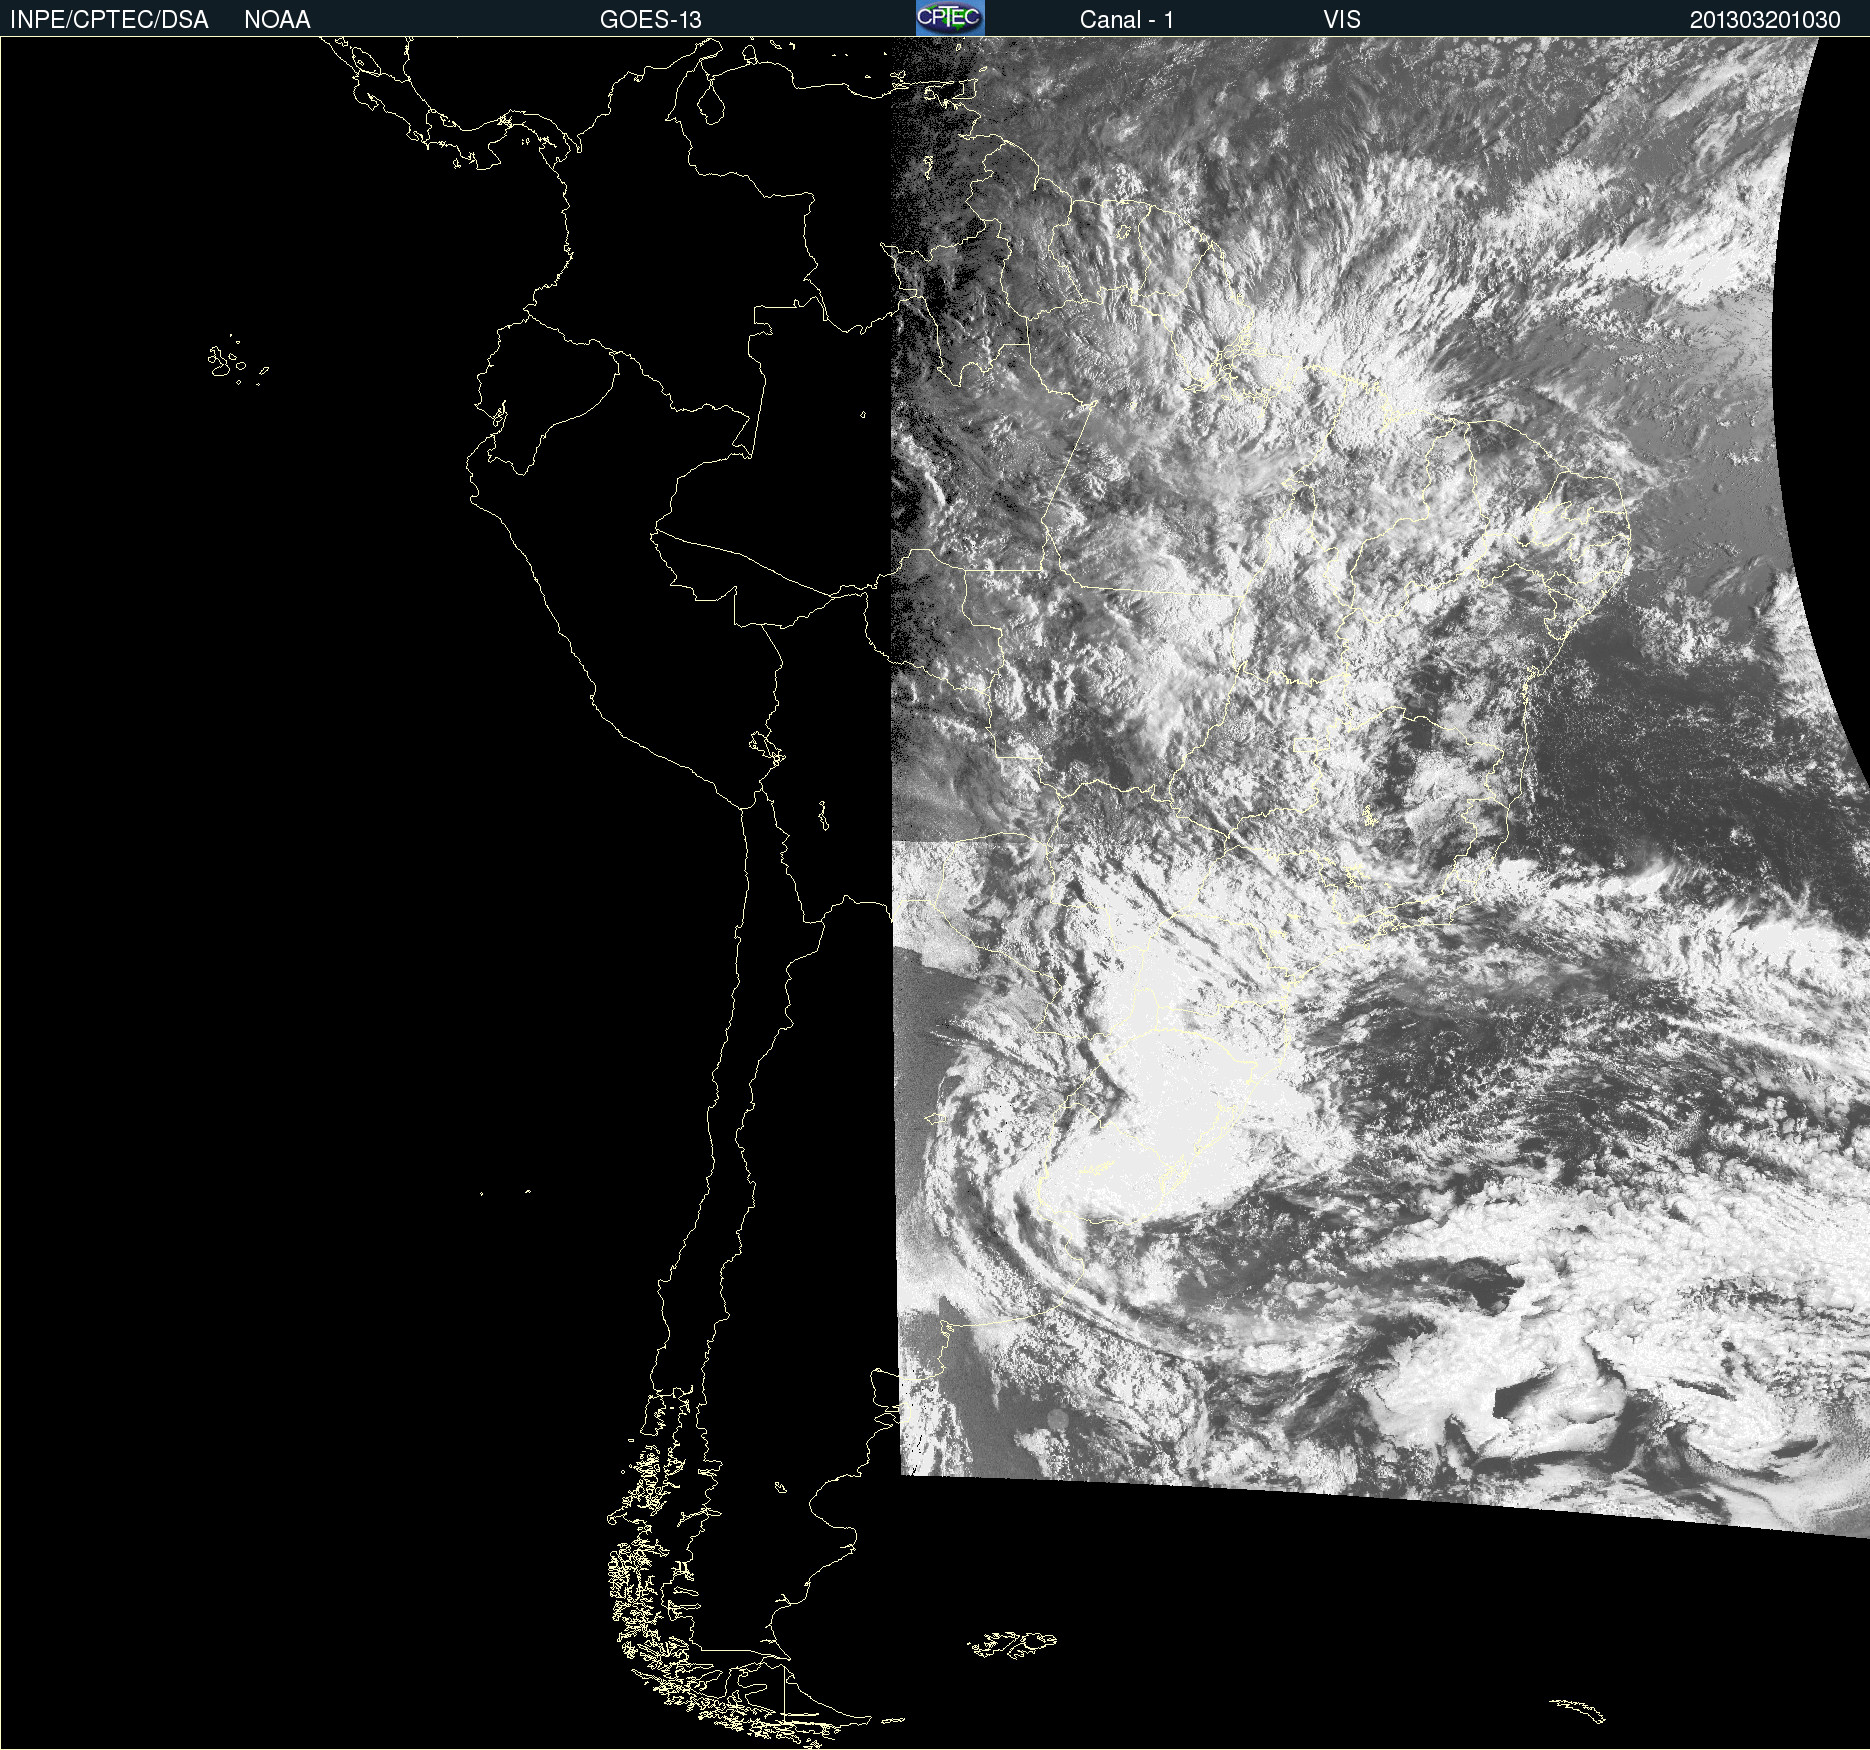
Task: Click the GOES-13 satellite label
Action: (650, 20)
